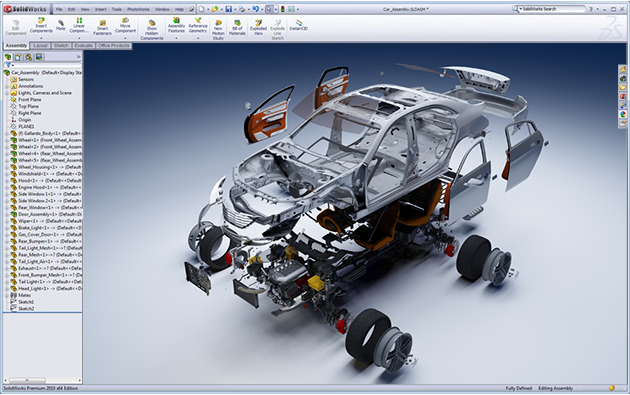The image size is (630, 395).
Task: Click the Rebuild traffic light icon
Action: click(x=283, y=9)
